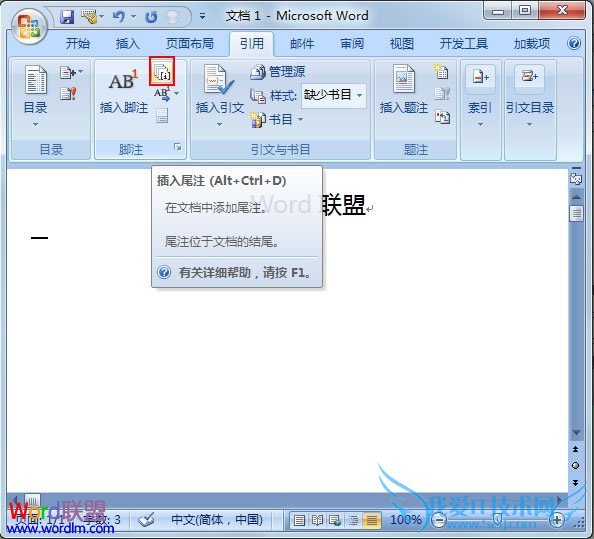Image resolution: width=594 pixels, height=539 pixels.
Task: Click 插入引文 Insert Citation button
Action: [x=219, y=96]
